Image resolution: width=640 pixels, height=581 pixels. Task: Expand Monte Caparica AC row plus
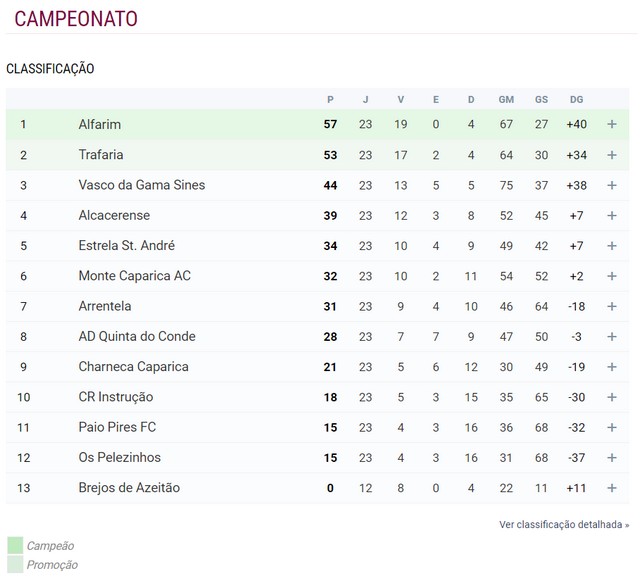click(x=611, y=276)
